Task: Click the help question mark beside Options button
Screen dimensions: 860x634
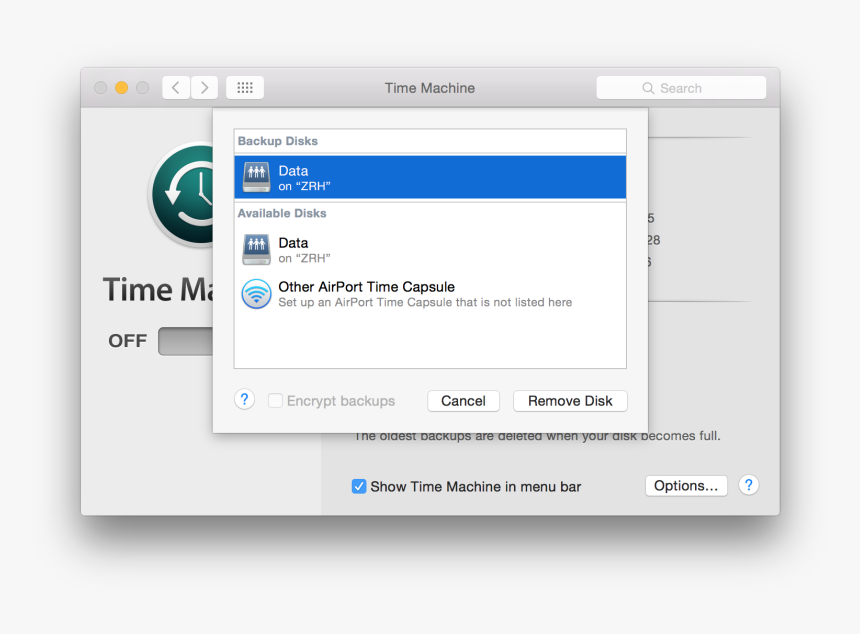Action: tap(748, 485)
